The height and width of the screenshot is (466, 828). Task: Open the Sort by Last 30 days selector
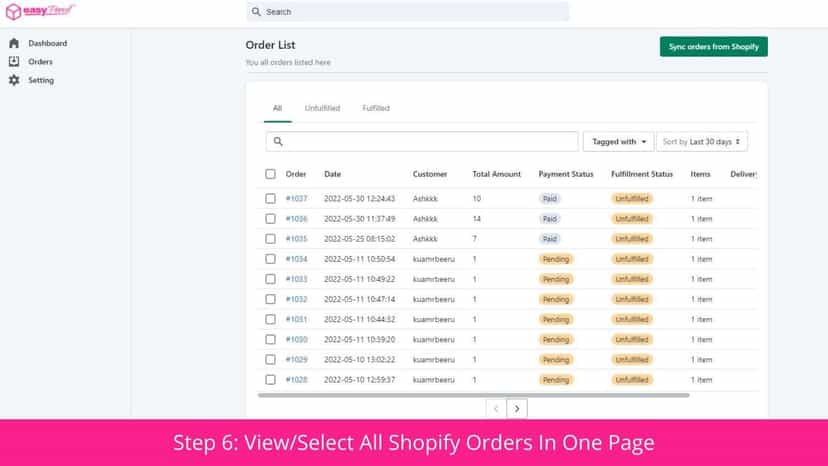point(701,142)
